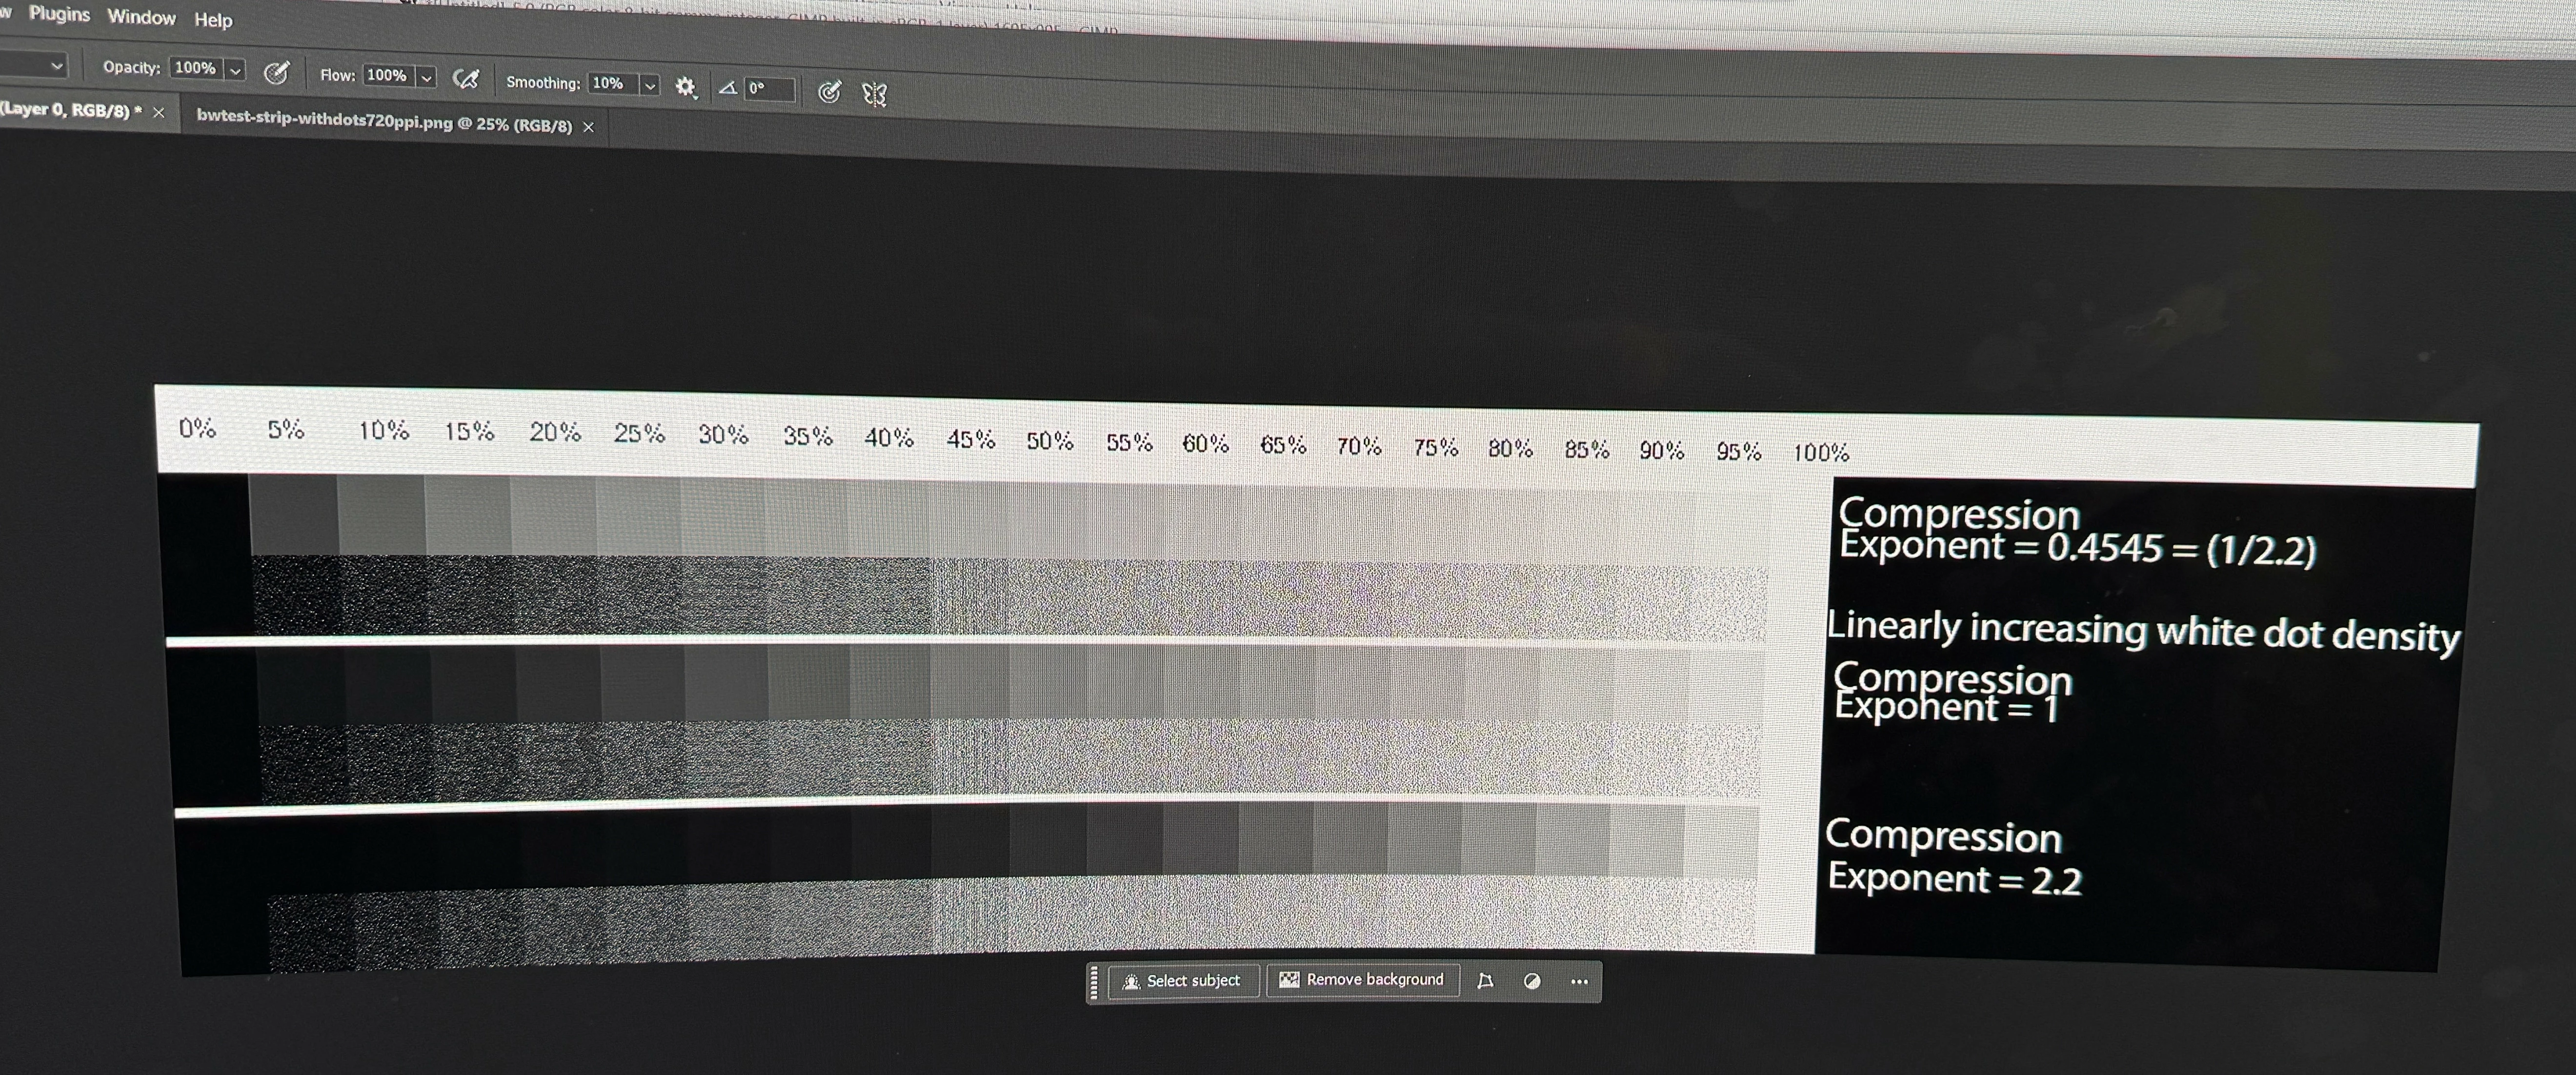This screenshot has width=2576, height=1075.
Task: Expand the Flow percentage dropdown
Action: click(426, 77)
